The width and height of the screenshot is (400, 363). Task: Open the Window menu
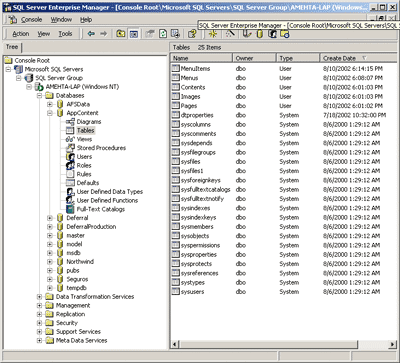click(61, 20)
